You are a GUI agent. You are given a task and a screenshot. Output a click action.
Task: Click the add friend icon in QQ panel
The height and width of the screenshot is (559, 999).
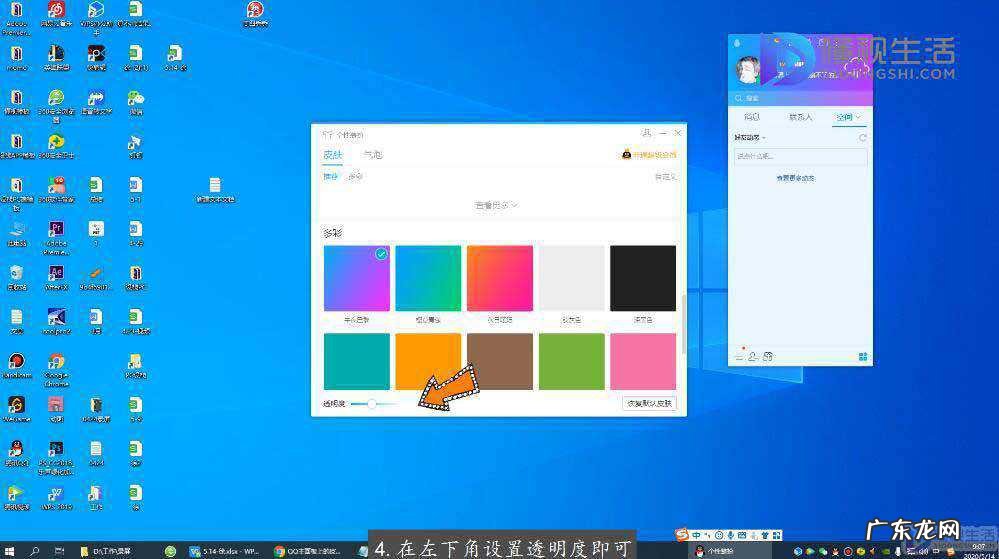coord(753,357)
